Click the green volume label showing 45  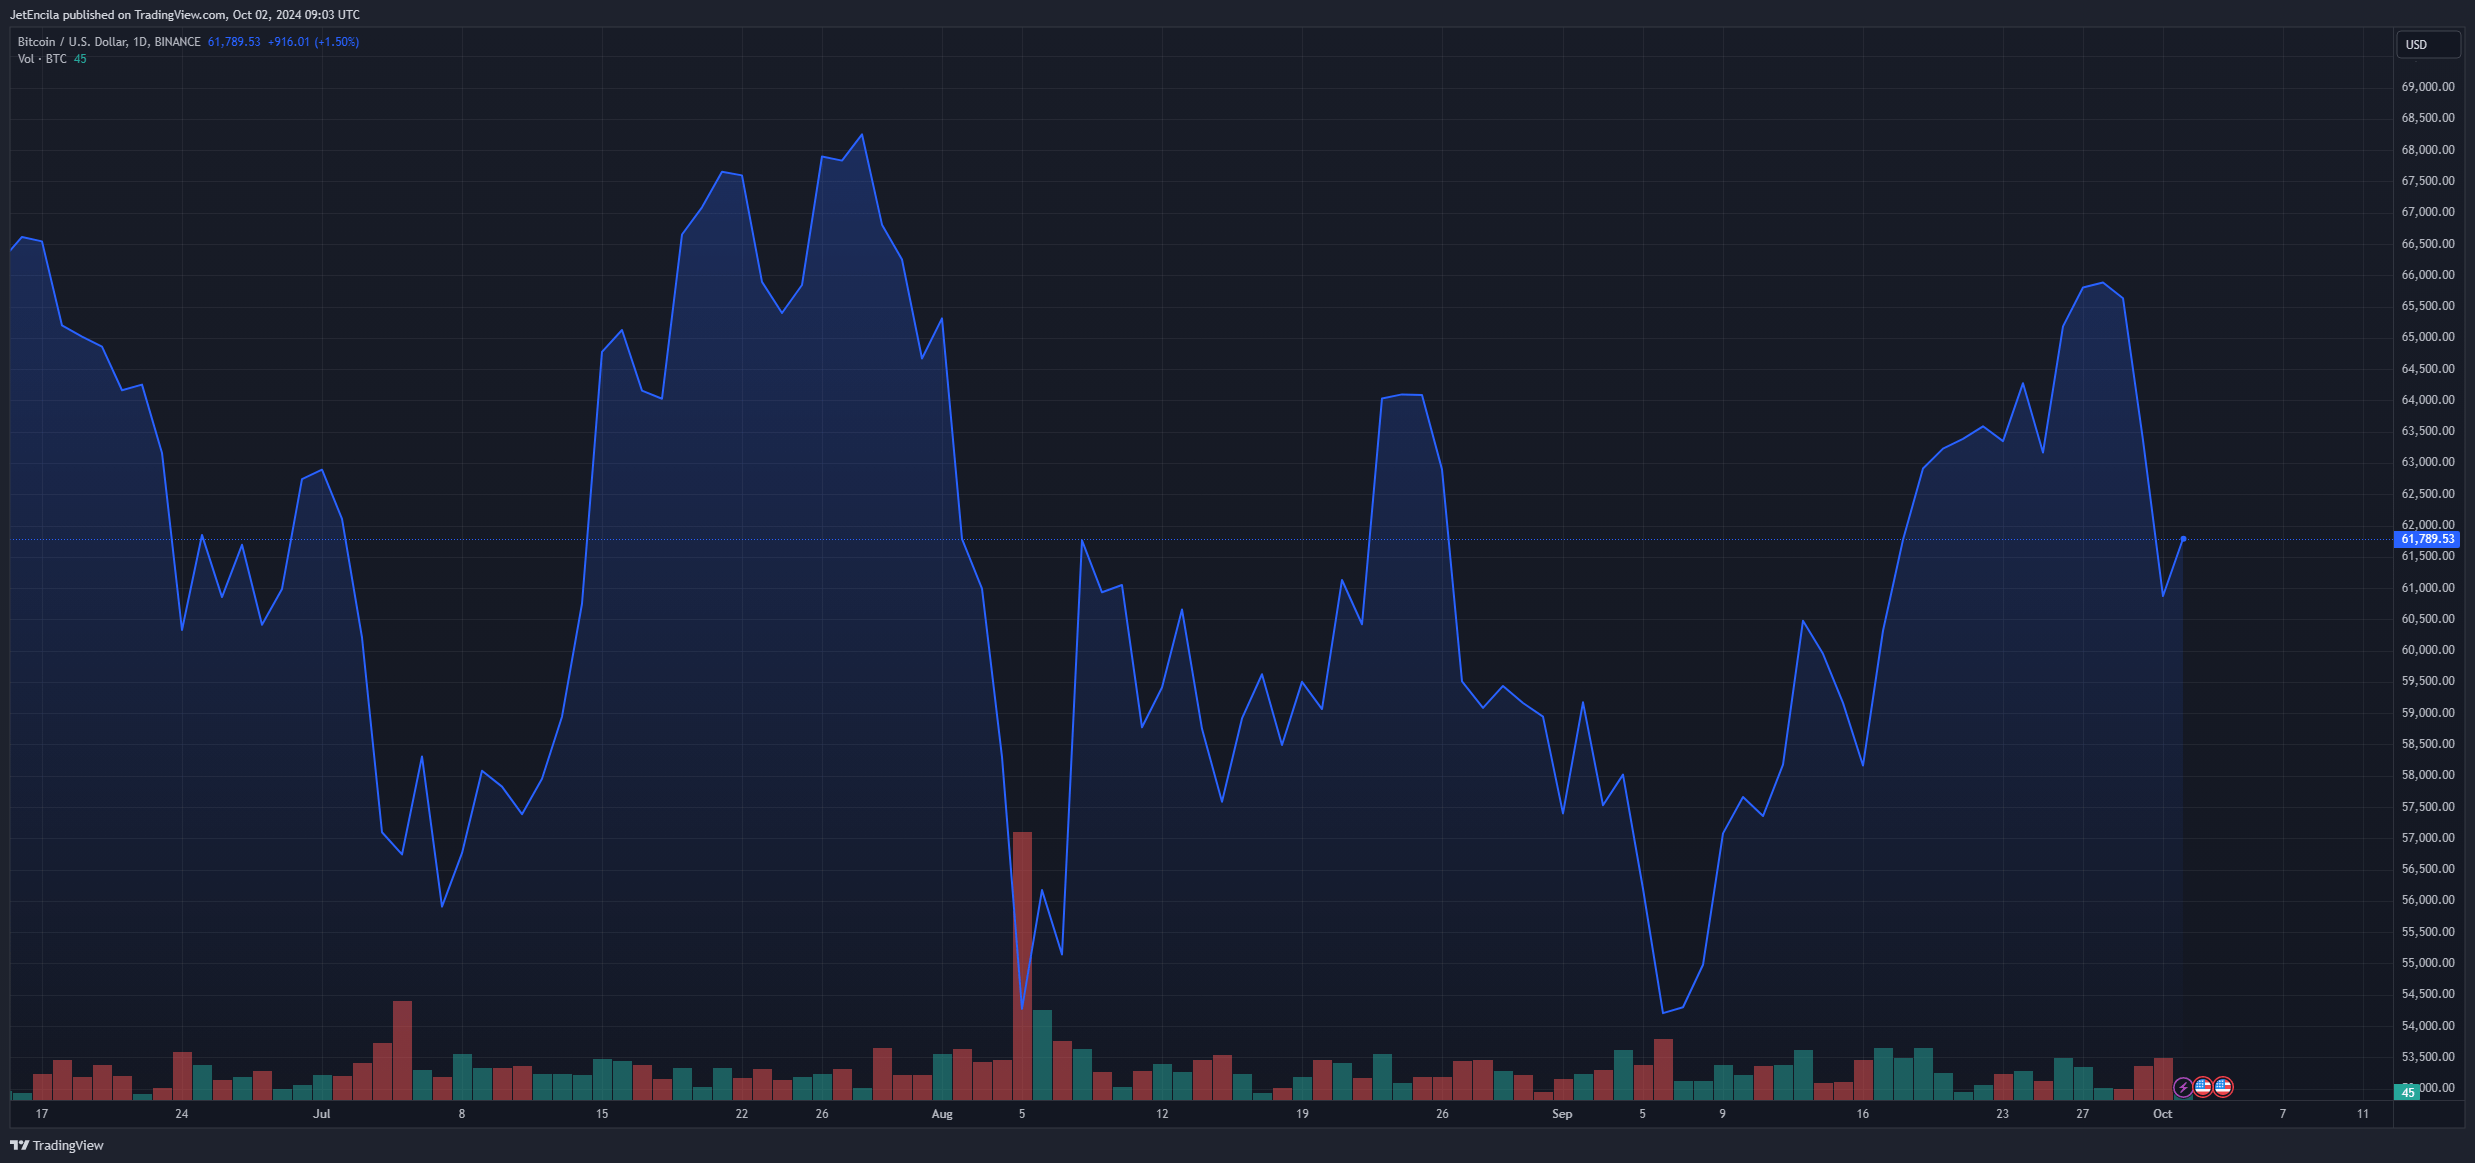[x=2408, y=1092]
